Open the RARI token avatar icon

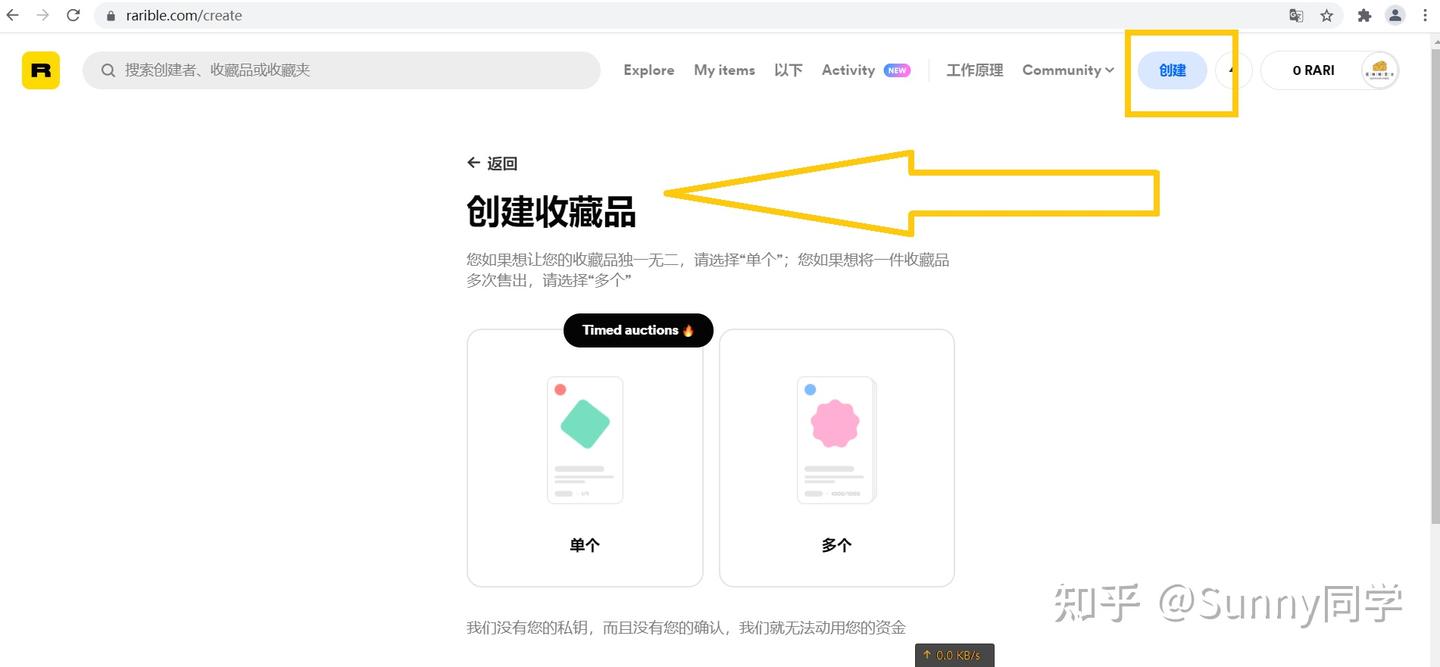tap(1379, 70)
